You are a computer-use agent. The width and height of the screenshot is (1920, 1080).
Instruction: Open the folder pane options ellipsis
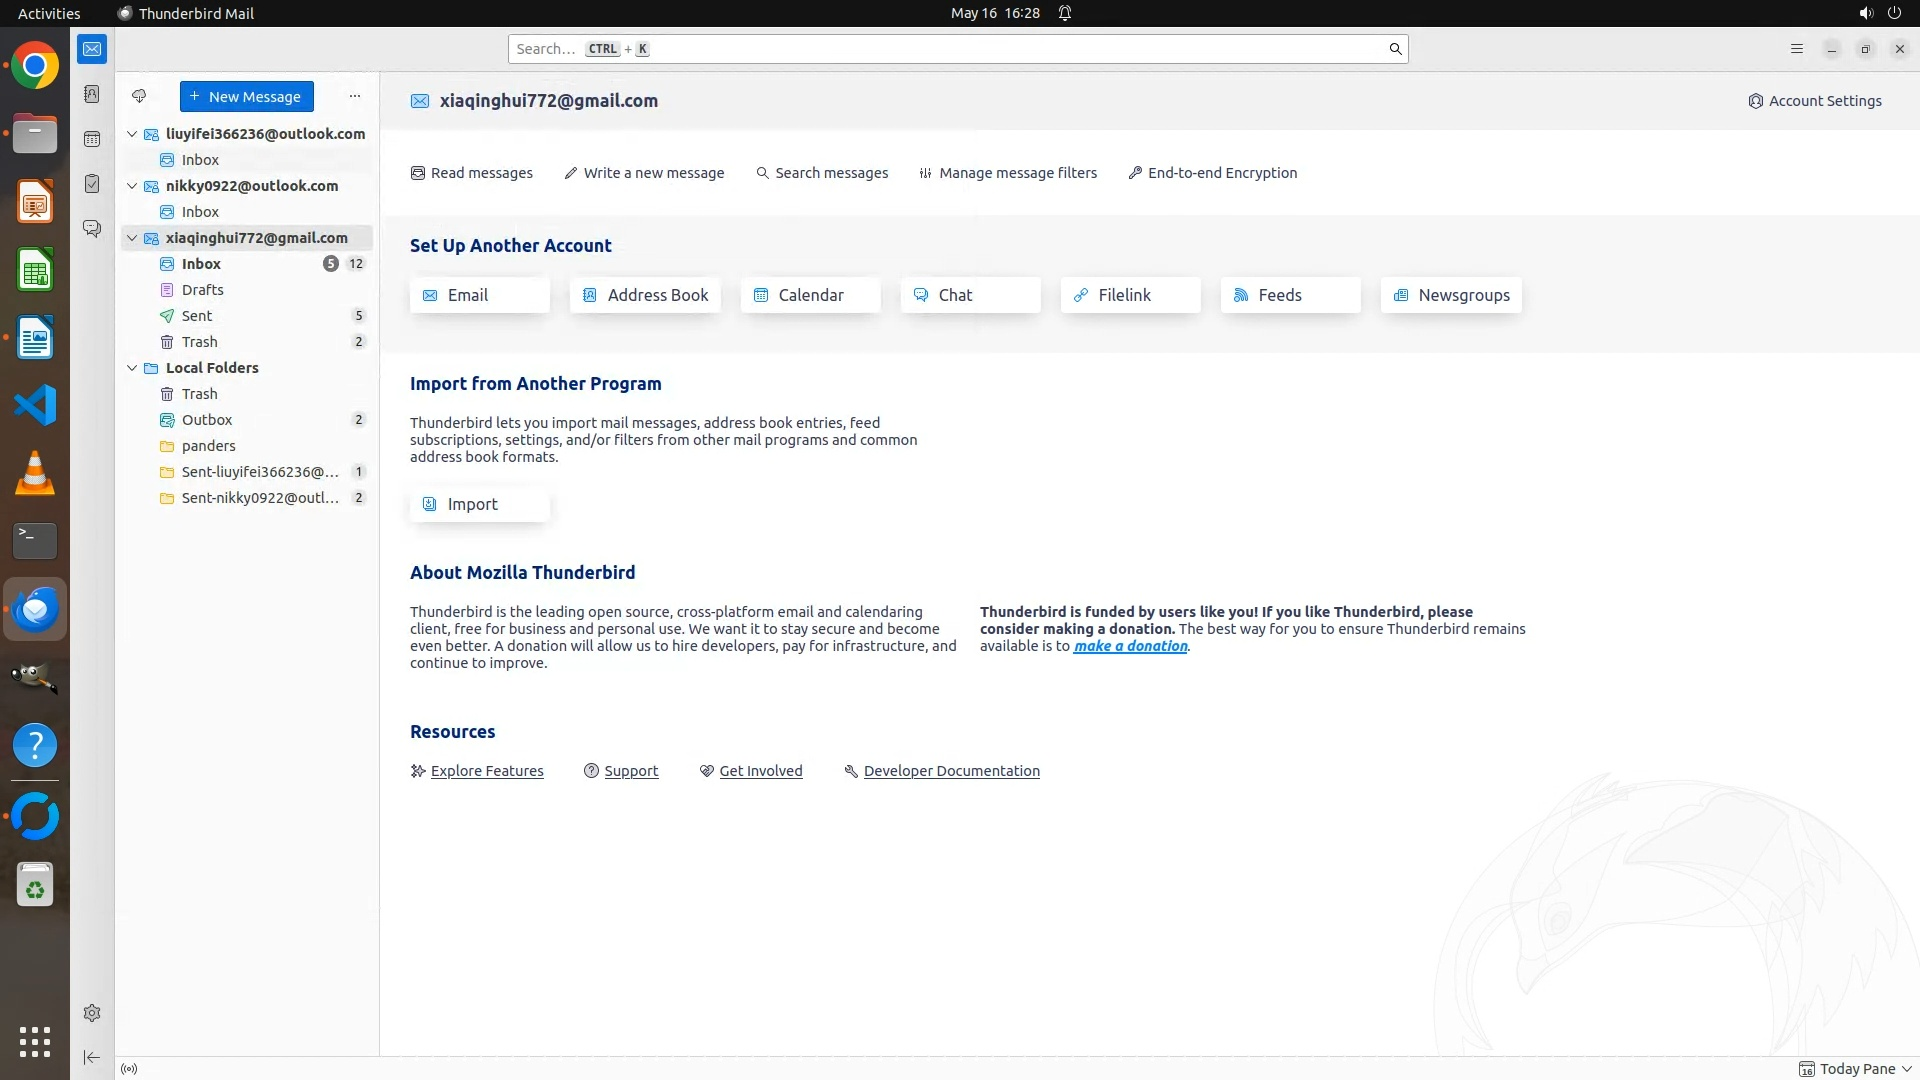click(355, 97)
